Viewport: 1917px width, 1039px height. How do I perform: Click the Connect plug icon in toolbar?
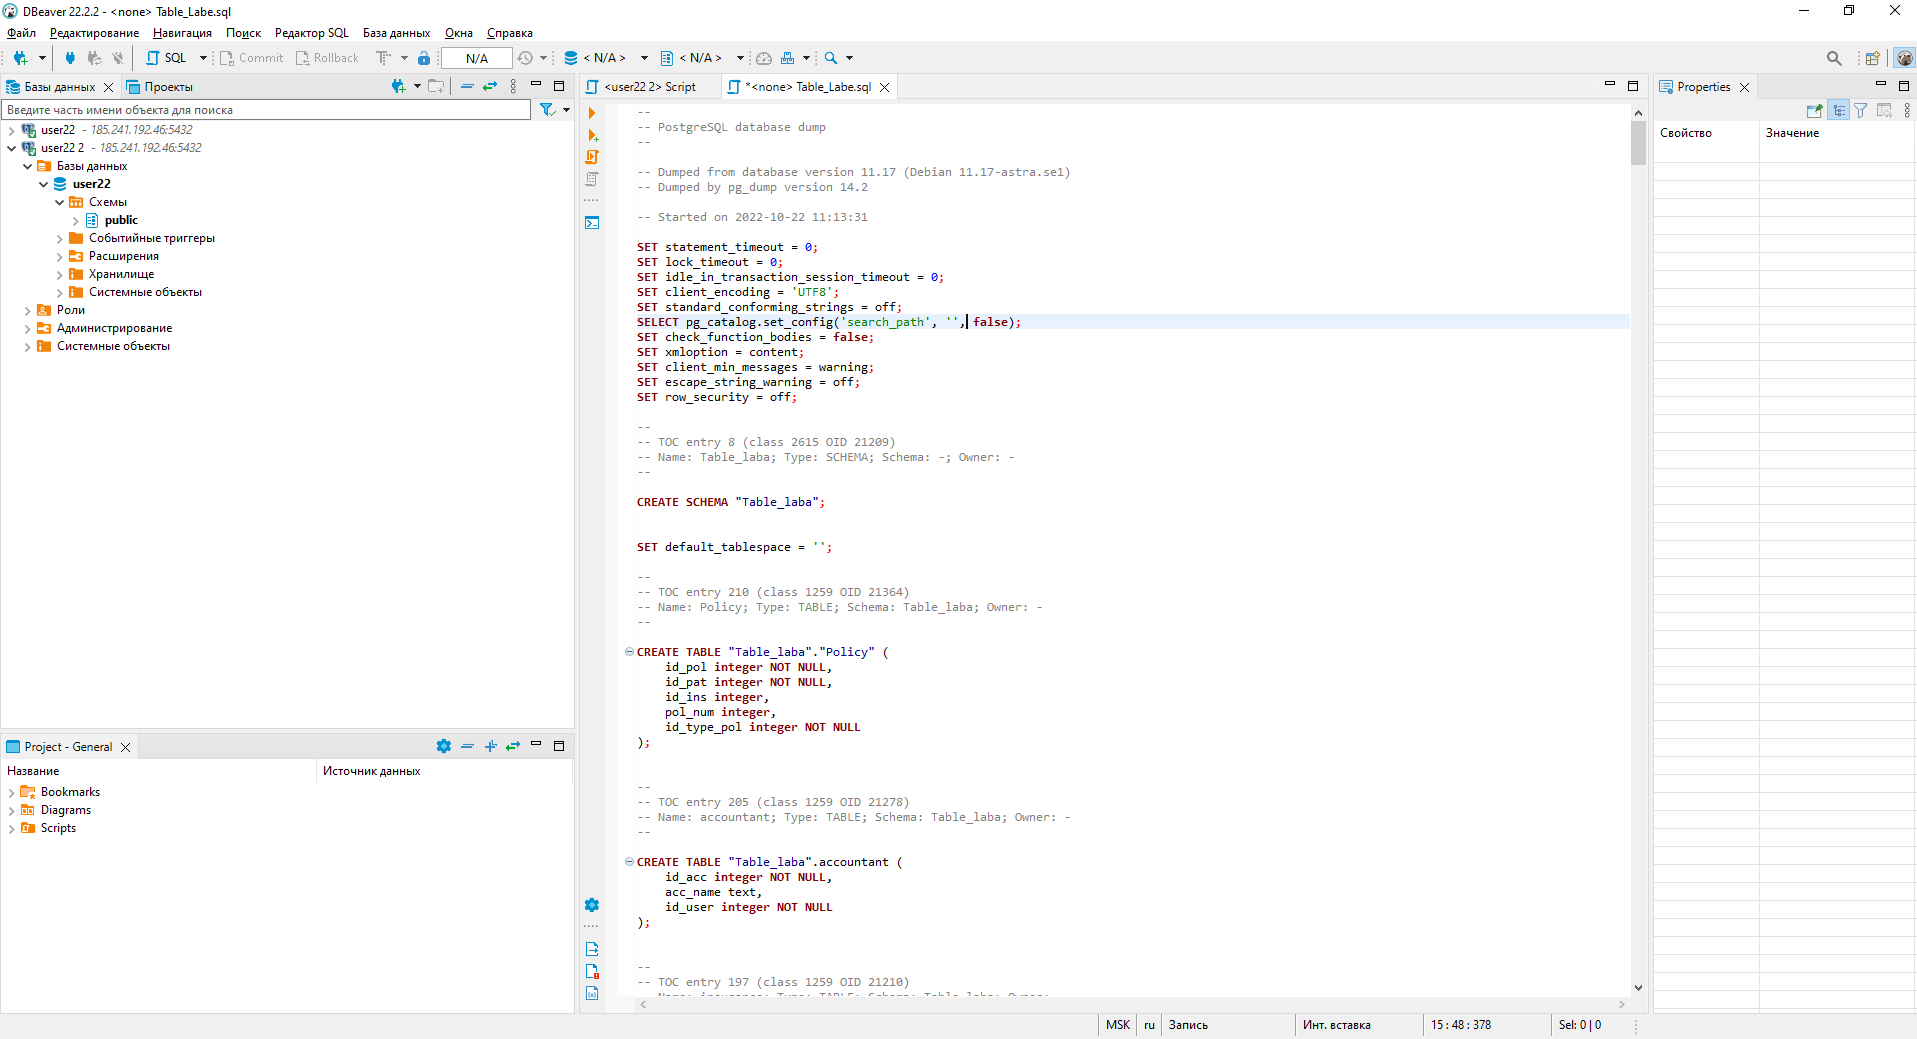[70, 58]
